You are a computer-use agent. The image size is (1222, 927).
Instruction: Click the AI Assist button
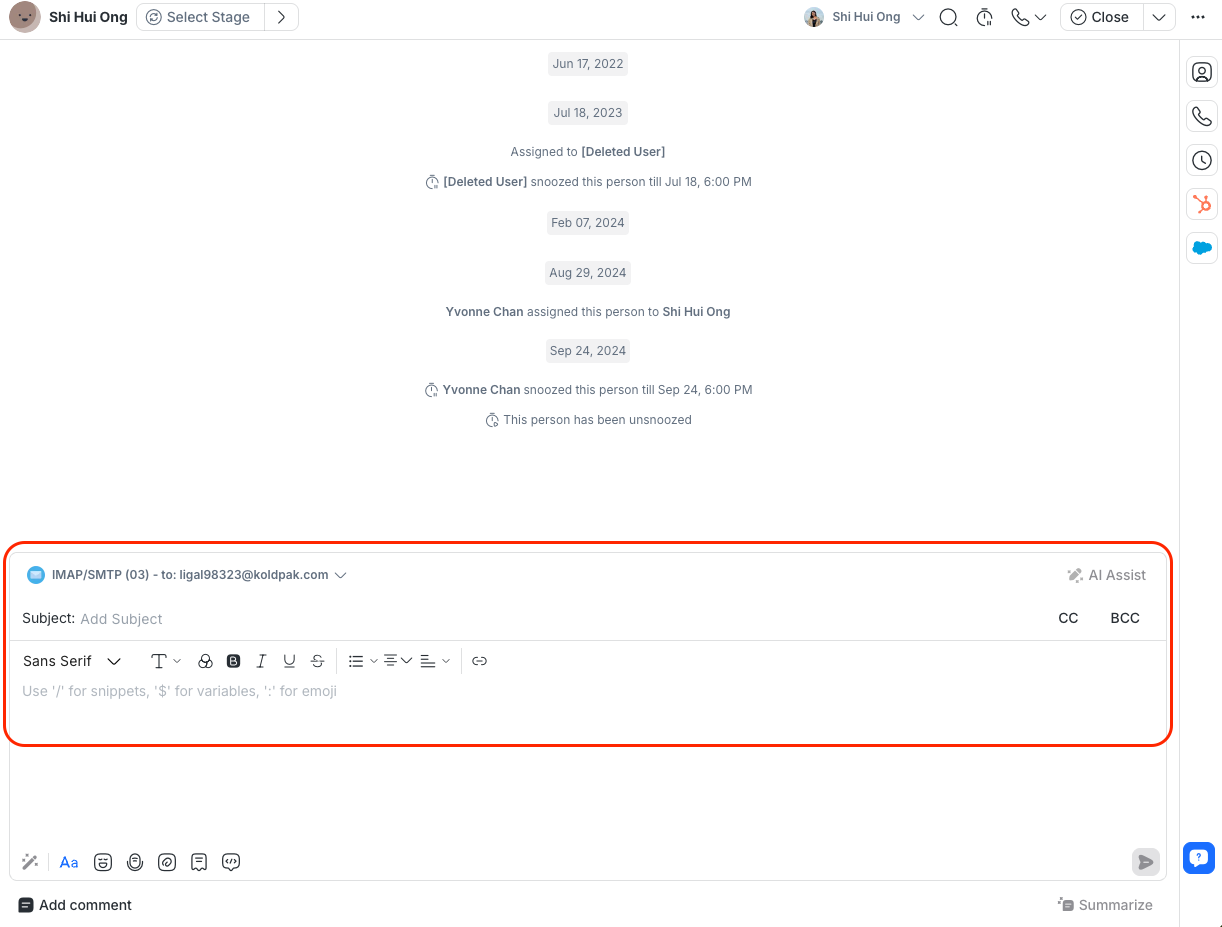pos(1106,575)
